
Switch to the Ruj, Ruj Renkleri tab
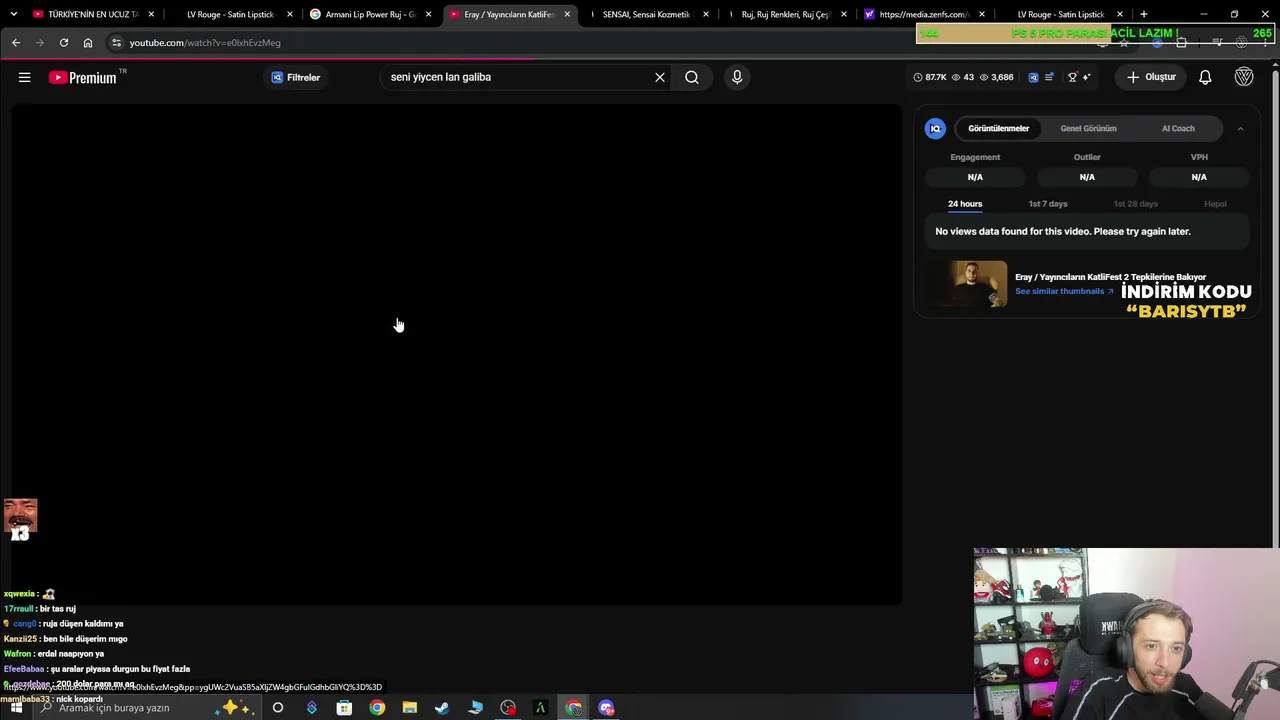pyautogui.click(x=786, y=14)
